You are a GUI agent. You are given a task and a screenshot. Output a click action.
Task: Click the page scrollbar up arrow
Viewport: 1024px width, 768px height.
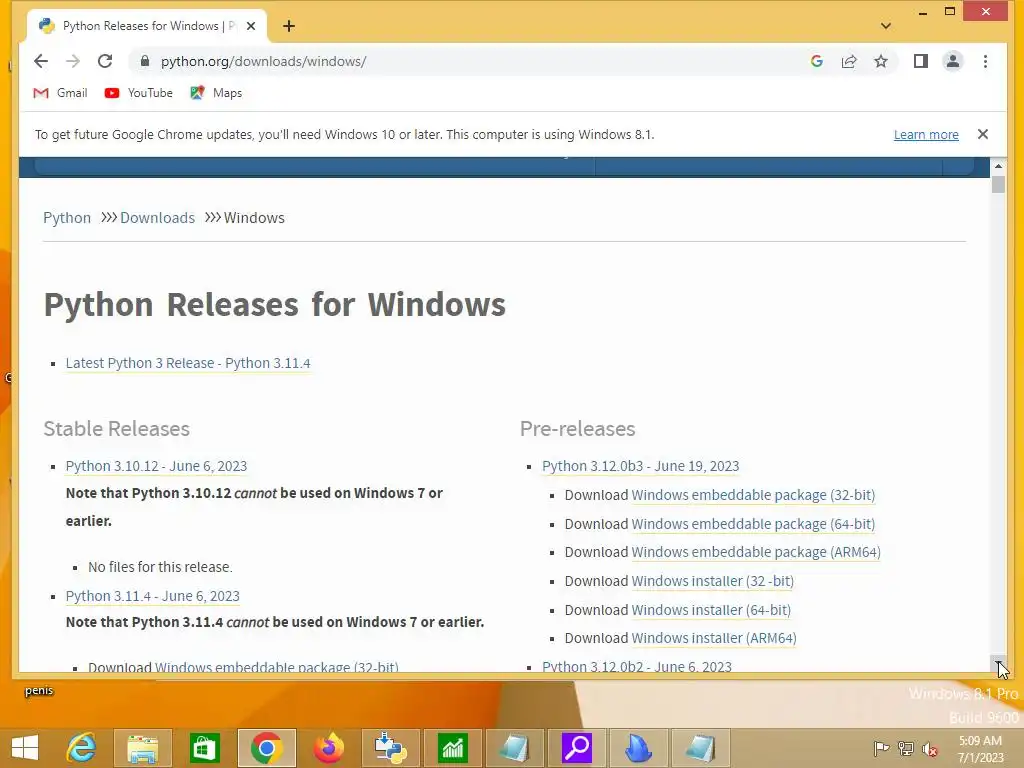pos(998,166)
